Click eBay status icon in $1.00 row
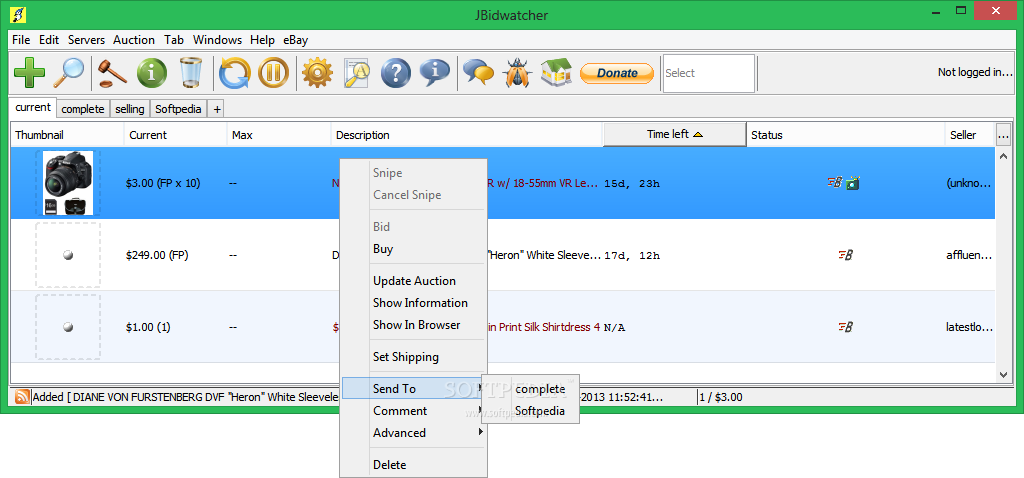1024x478 pixels. coord(846,327)
